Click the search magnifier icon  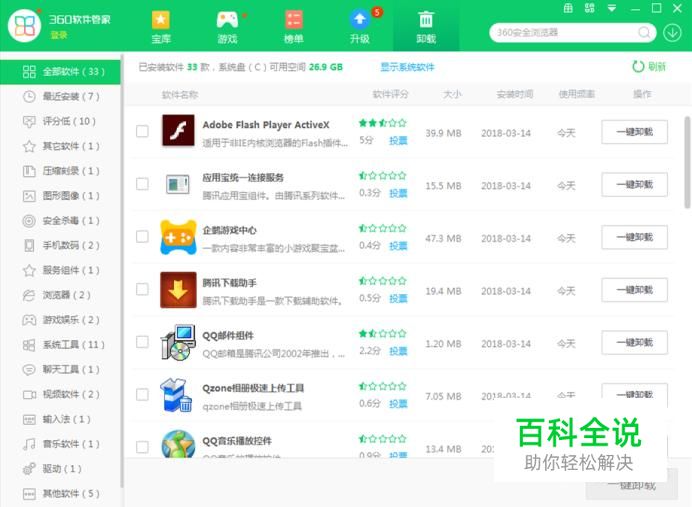[644, 33]
